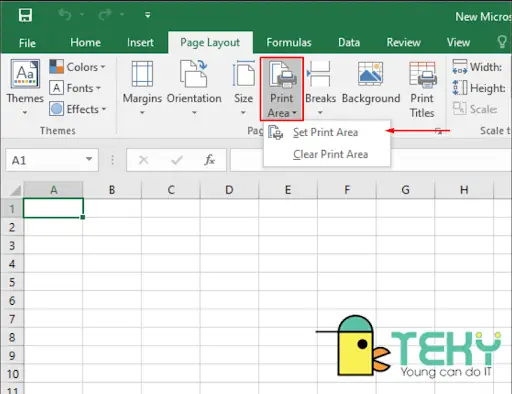The height and width of the screenshot is (394, 512).
Task: Select row 6 header
Action: click(x=12, y=300)
